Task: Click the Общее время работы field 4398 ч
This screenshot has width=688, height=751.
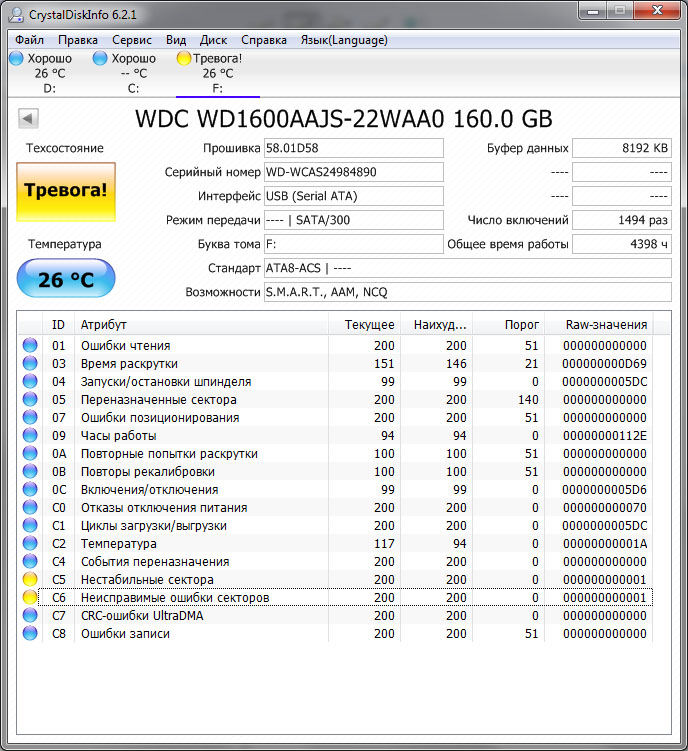Action: click(622, 244)
